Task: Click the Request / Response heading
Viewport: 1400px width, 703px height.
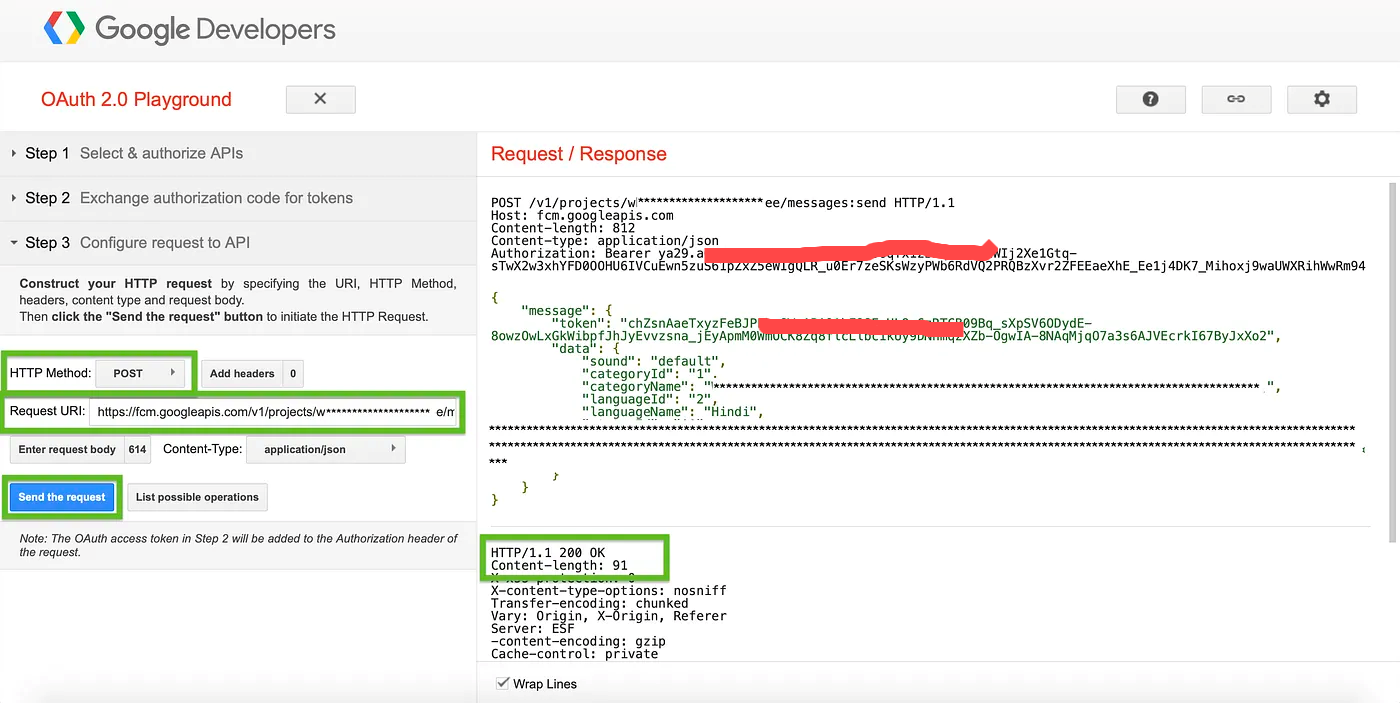Action: (579, 154)
